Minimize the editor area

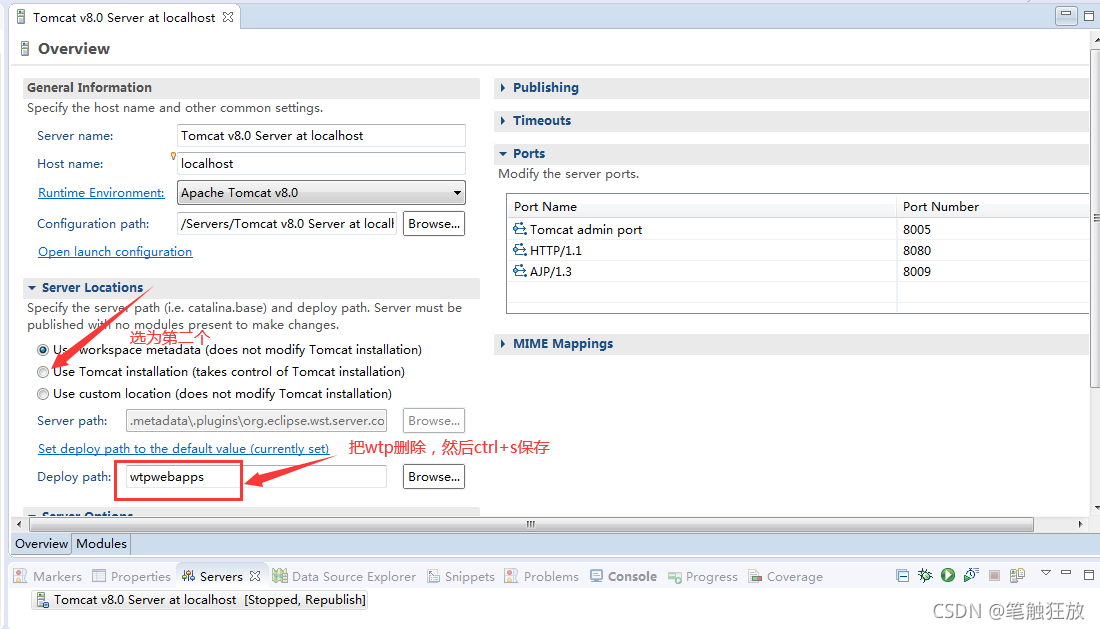tap(1066, 15)
